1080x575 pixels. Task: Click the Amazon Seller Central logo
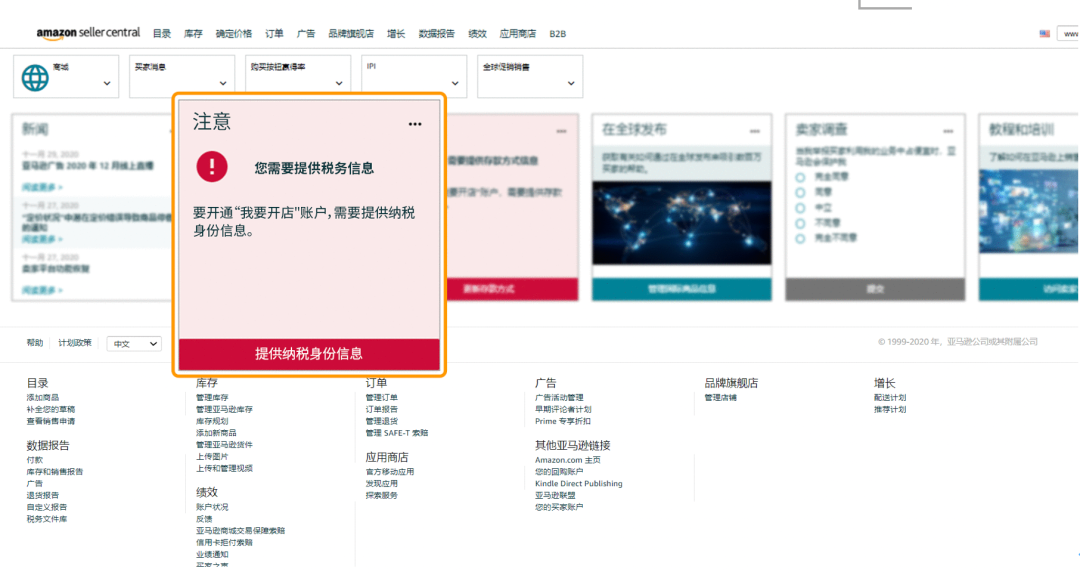point(88,33)
